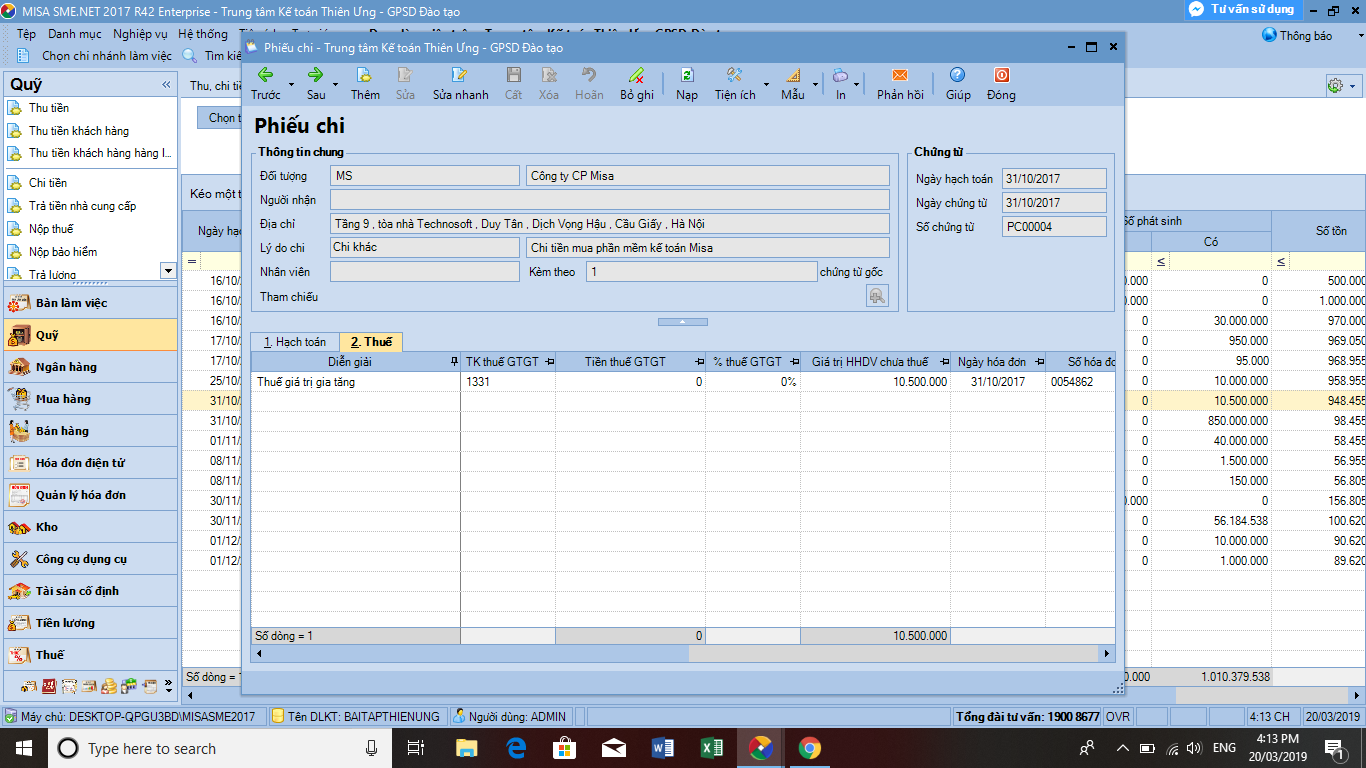
Task: Open Giúp help icon
Action: pyautogui.click(x=958, y=75)
